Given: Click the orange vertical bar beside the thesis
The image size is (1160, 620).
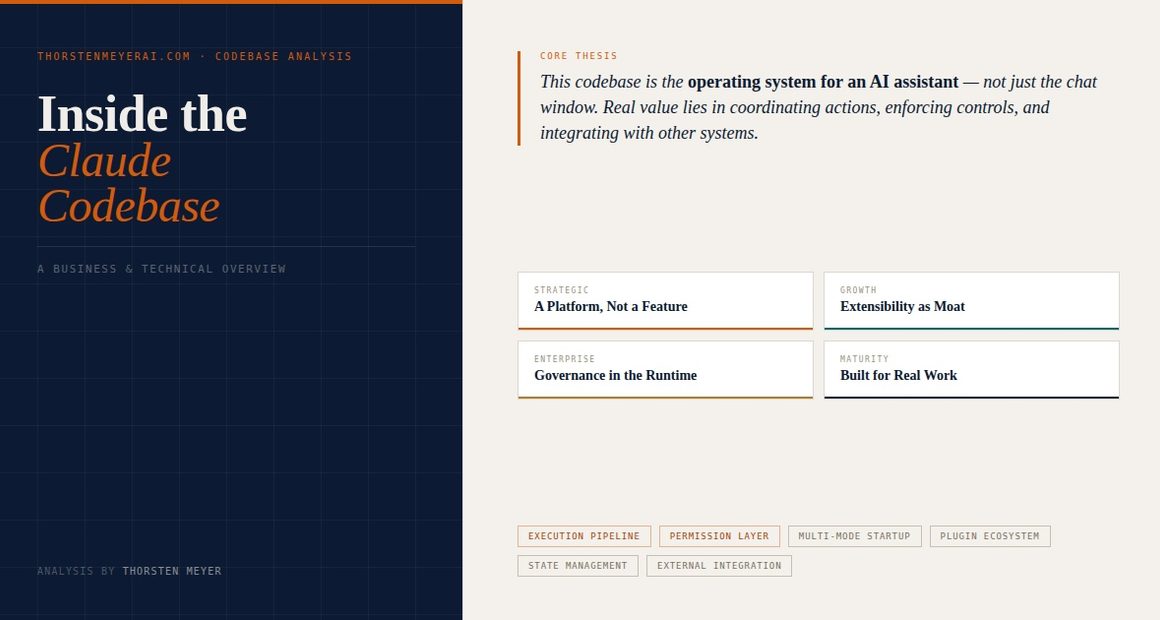Looking at the screenshot, I should [x=519, y=98].
